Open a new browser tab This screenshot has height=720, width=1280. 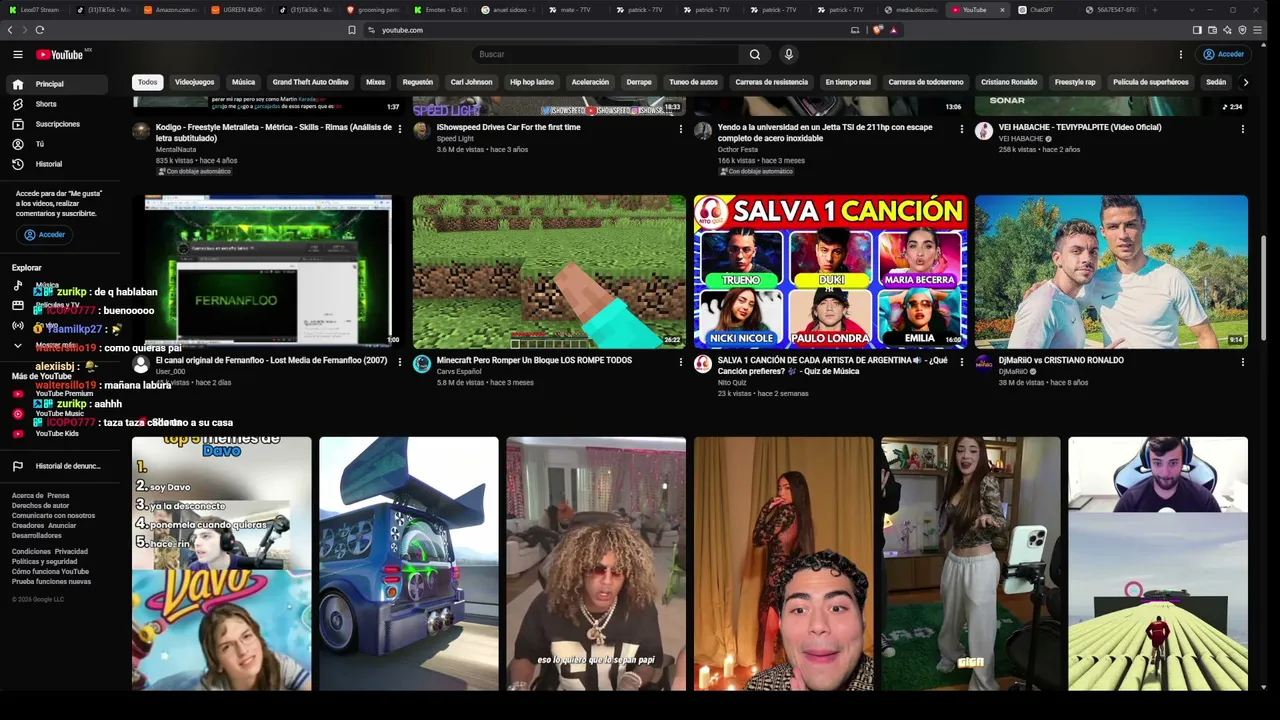tap(1155, 10)
